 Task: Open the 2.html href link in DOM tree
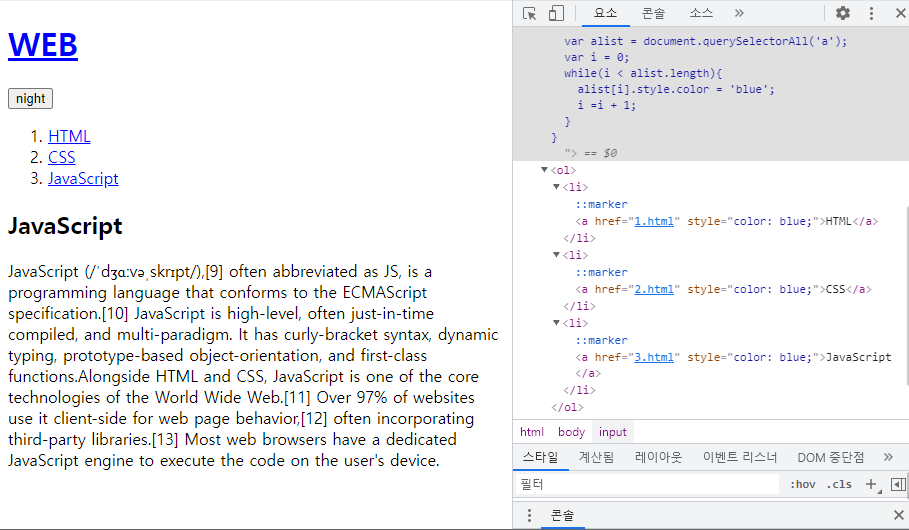[x=654, y=289]
